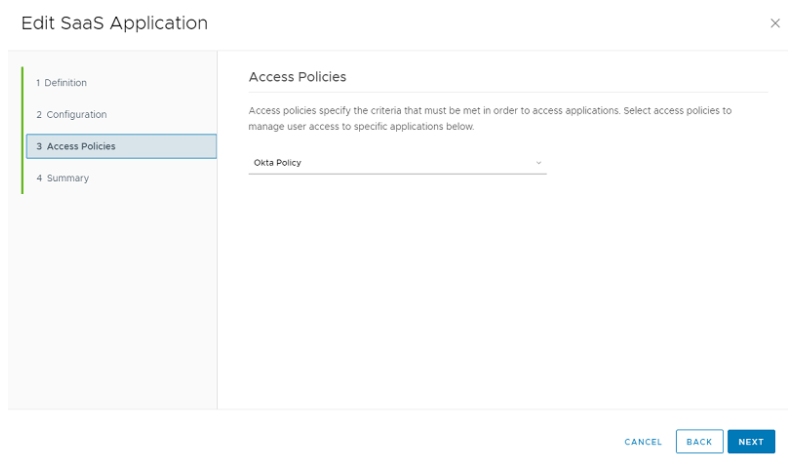798x474 pixels.
Task: Open the Okta Policy dropdown
Action: tap(397, 162)
